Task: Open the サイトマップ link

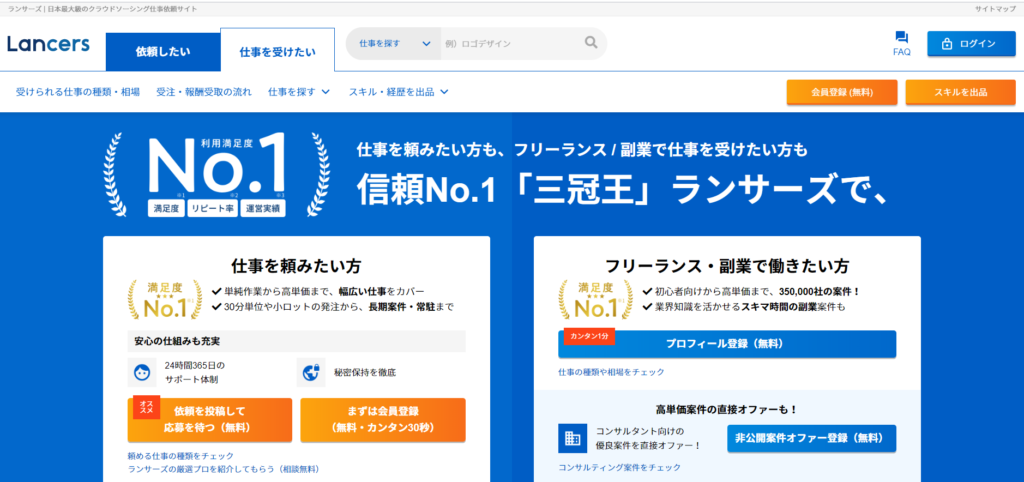Action: pyautogui.click(x=995, y=9)
